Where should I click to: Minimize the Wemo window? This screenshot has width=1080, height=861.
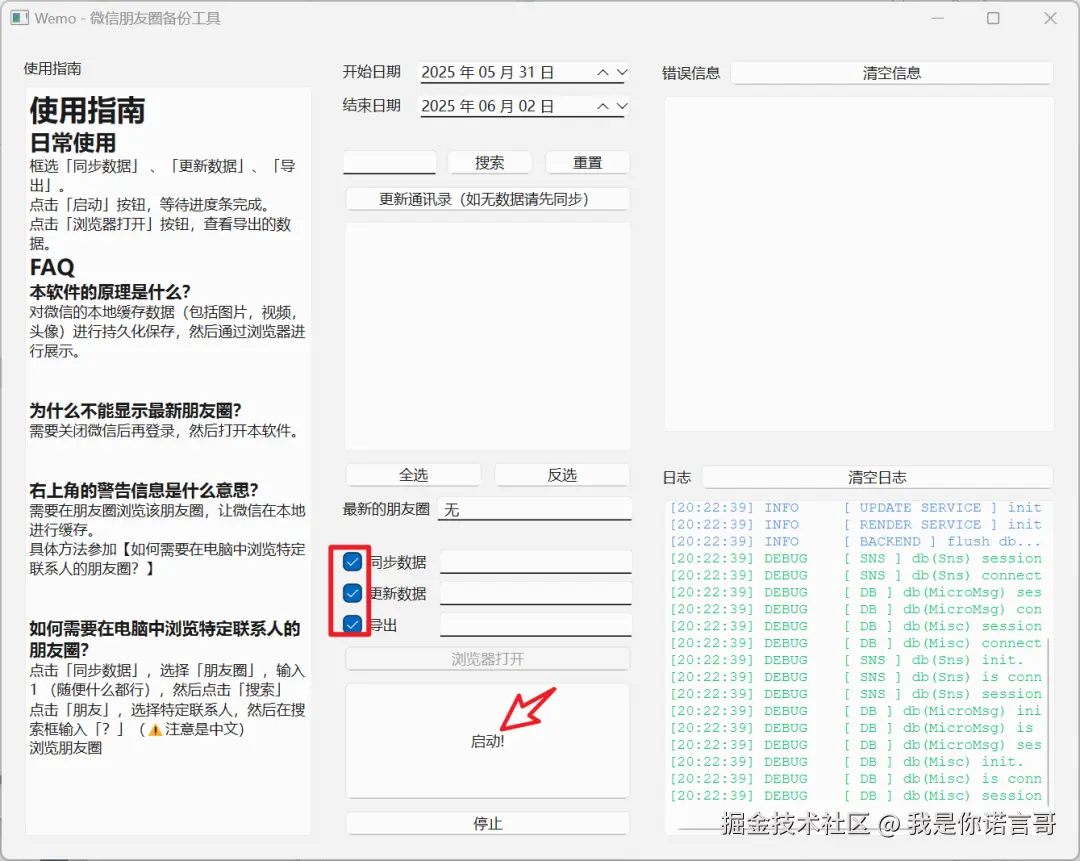937,19
